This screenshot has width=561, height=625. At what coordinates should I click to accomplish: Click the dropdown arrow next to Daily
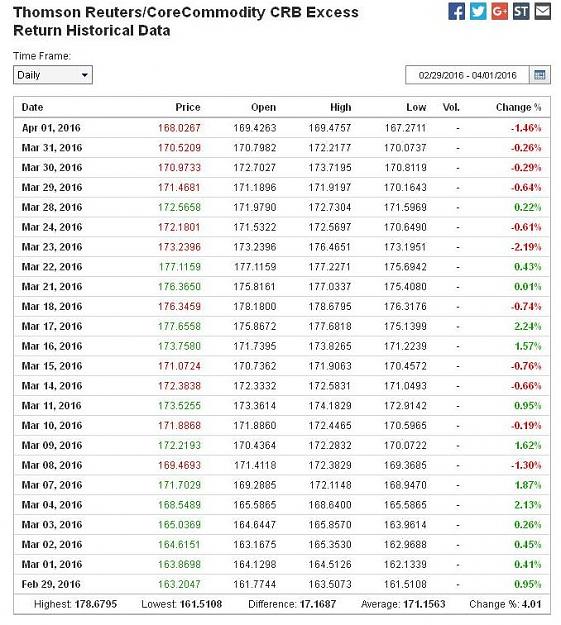coord(84,75)
